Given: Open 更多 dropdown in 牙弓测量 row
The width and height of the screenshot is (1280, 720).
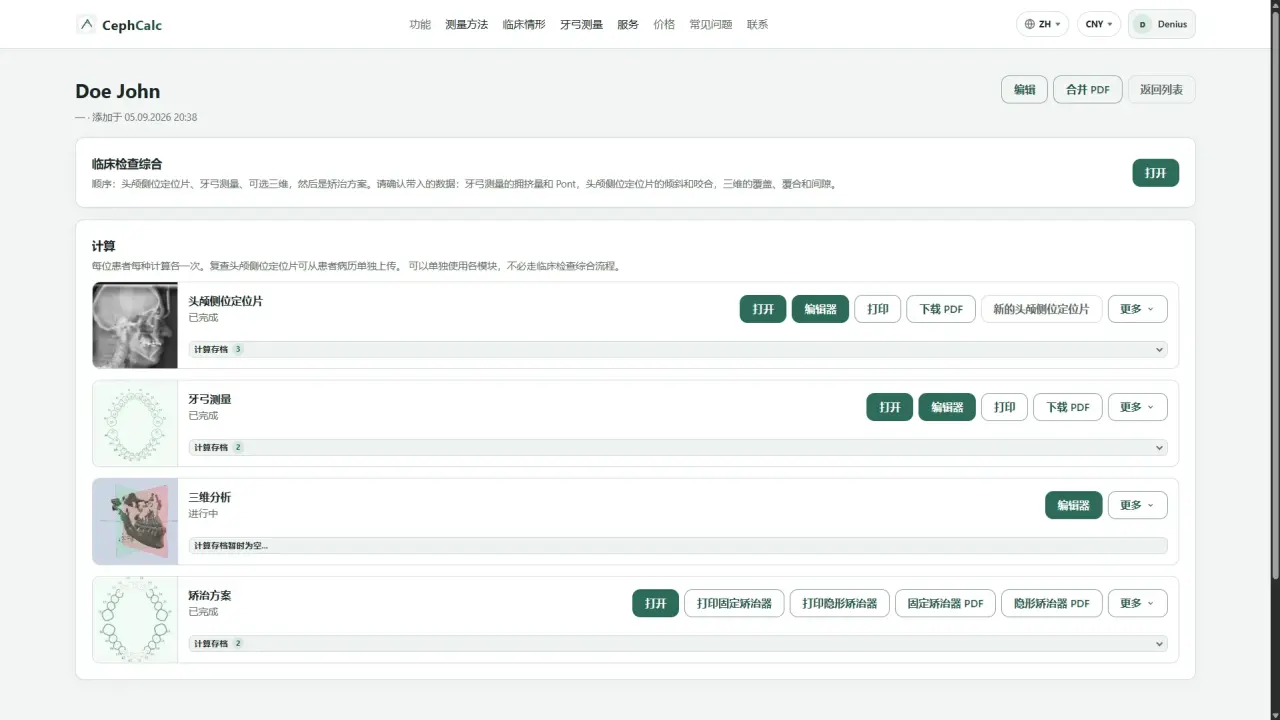Looking at the screenshot, I should coord(1137,407).
